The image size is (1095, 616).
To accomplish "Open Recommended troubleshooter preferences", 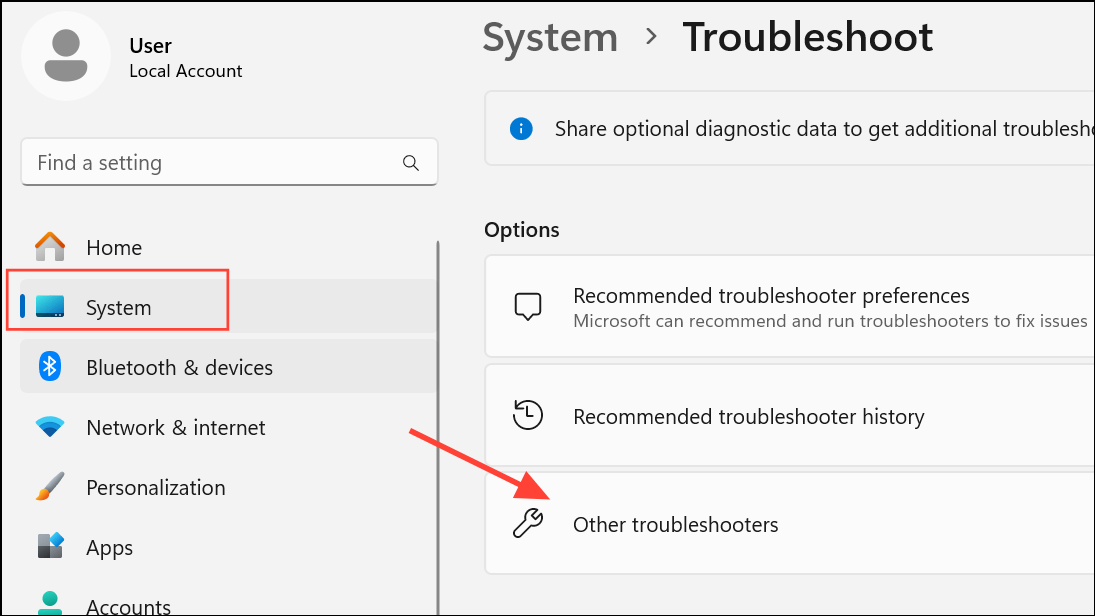I will click(790, 307).
